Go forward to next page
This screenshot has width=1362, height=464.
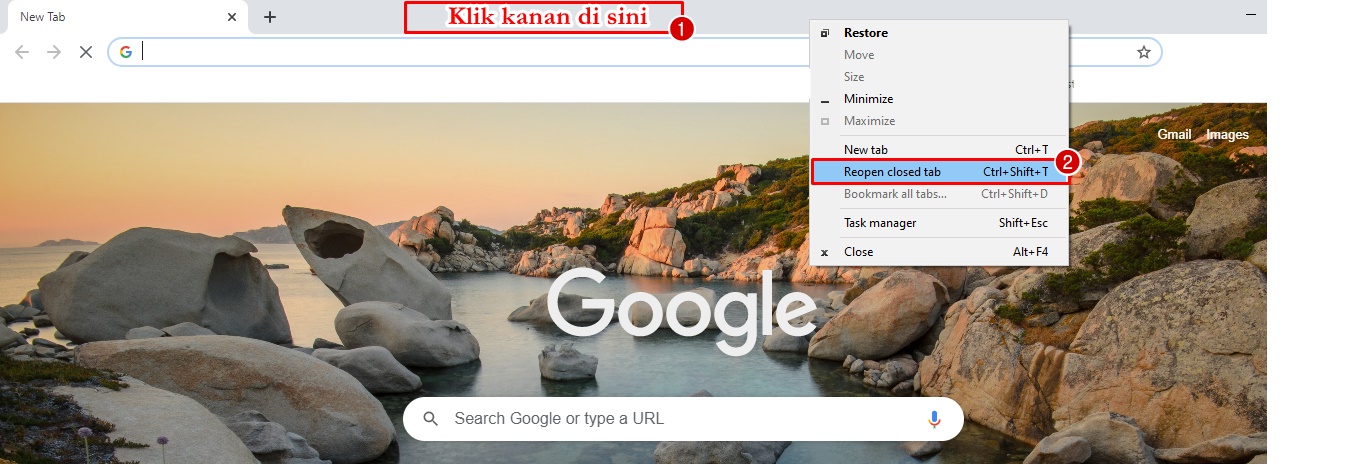54,52
